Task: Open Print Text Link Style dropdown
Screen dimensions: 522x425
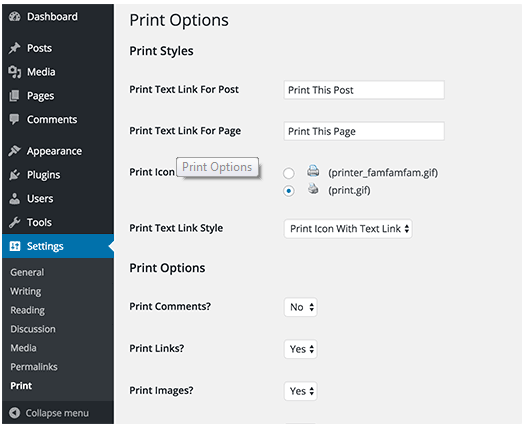Action: coord(348,229)
